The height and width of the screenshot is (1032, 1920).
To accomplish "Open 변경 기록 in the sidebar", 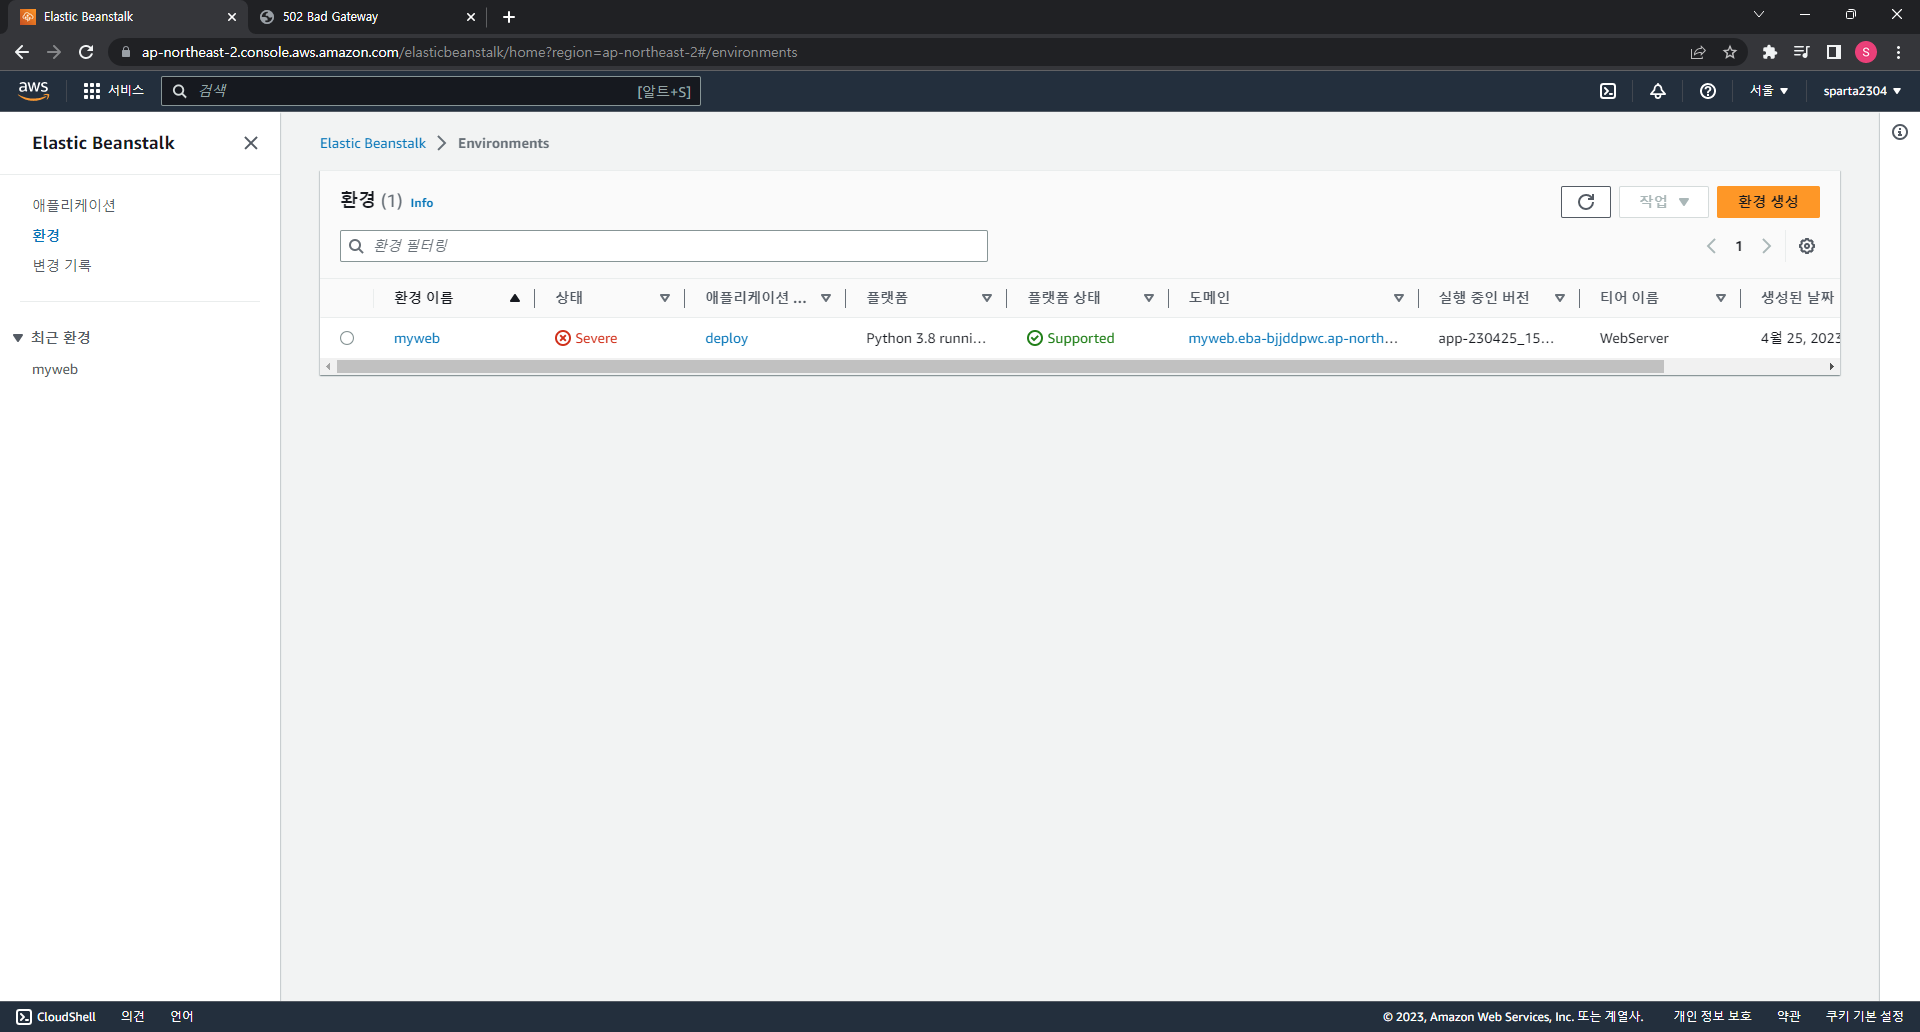I will point(62,265).
